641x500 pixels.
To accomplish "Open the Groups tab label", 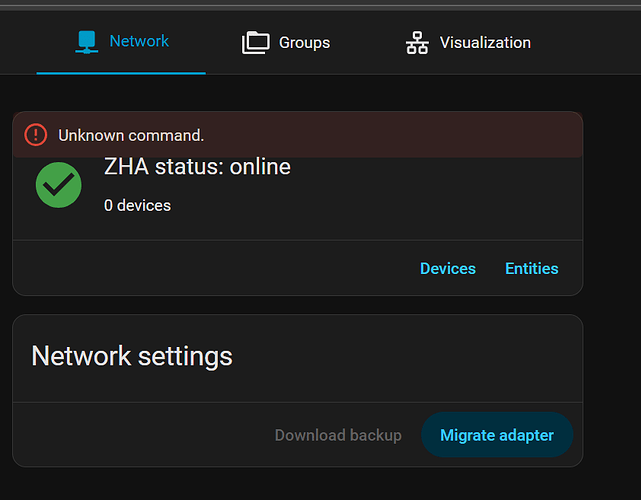I will point(304,42).
